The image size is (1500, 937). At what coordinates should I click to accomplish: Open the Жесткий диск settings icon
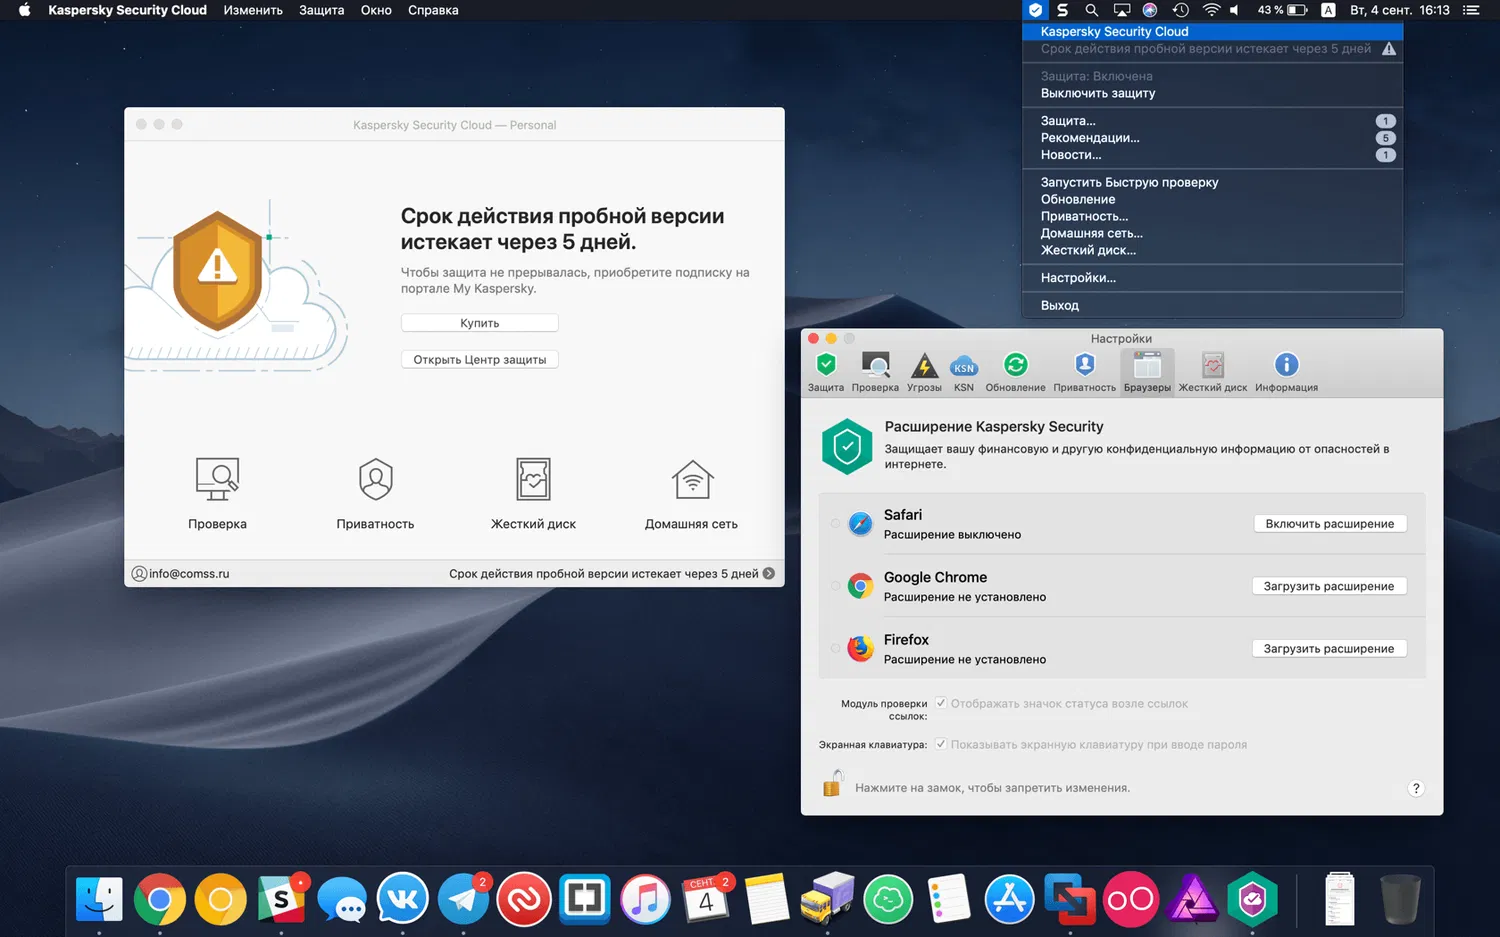1212,365
